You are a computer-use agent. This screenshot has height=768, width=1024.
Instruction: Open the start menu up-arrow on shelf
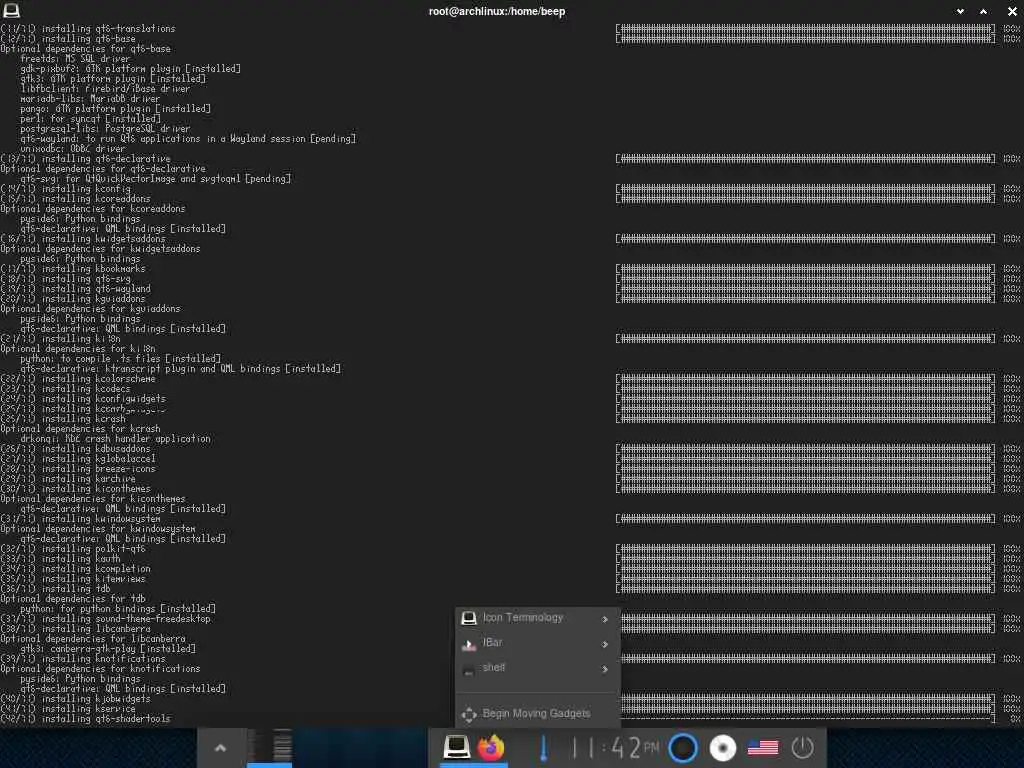[x=221, y=748]
